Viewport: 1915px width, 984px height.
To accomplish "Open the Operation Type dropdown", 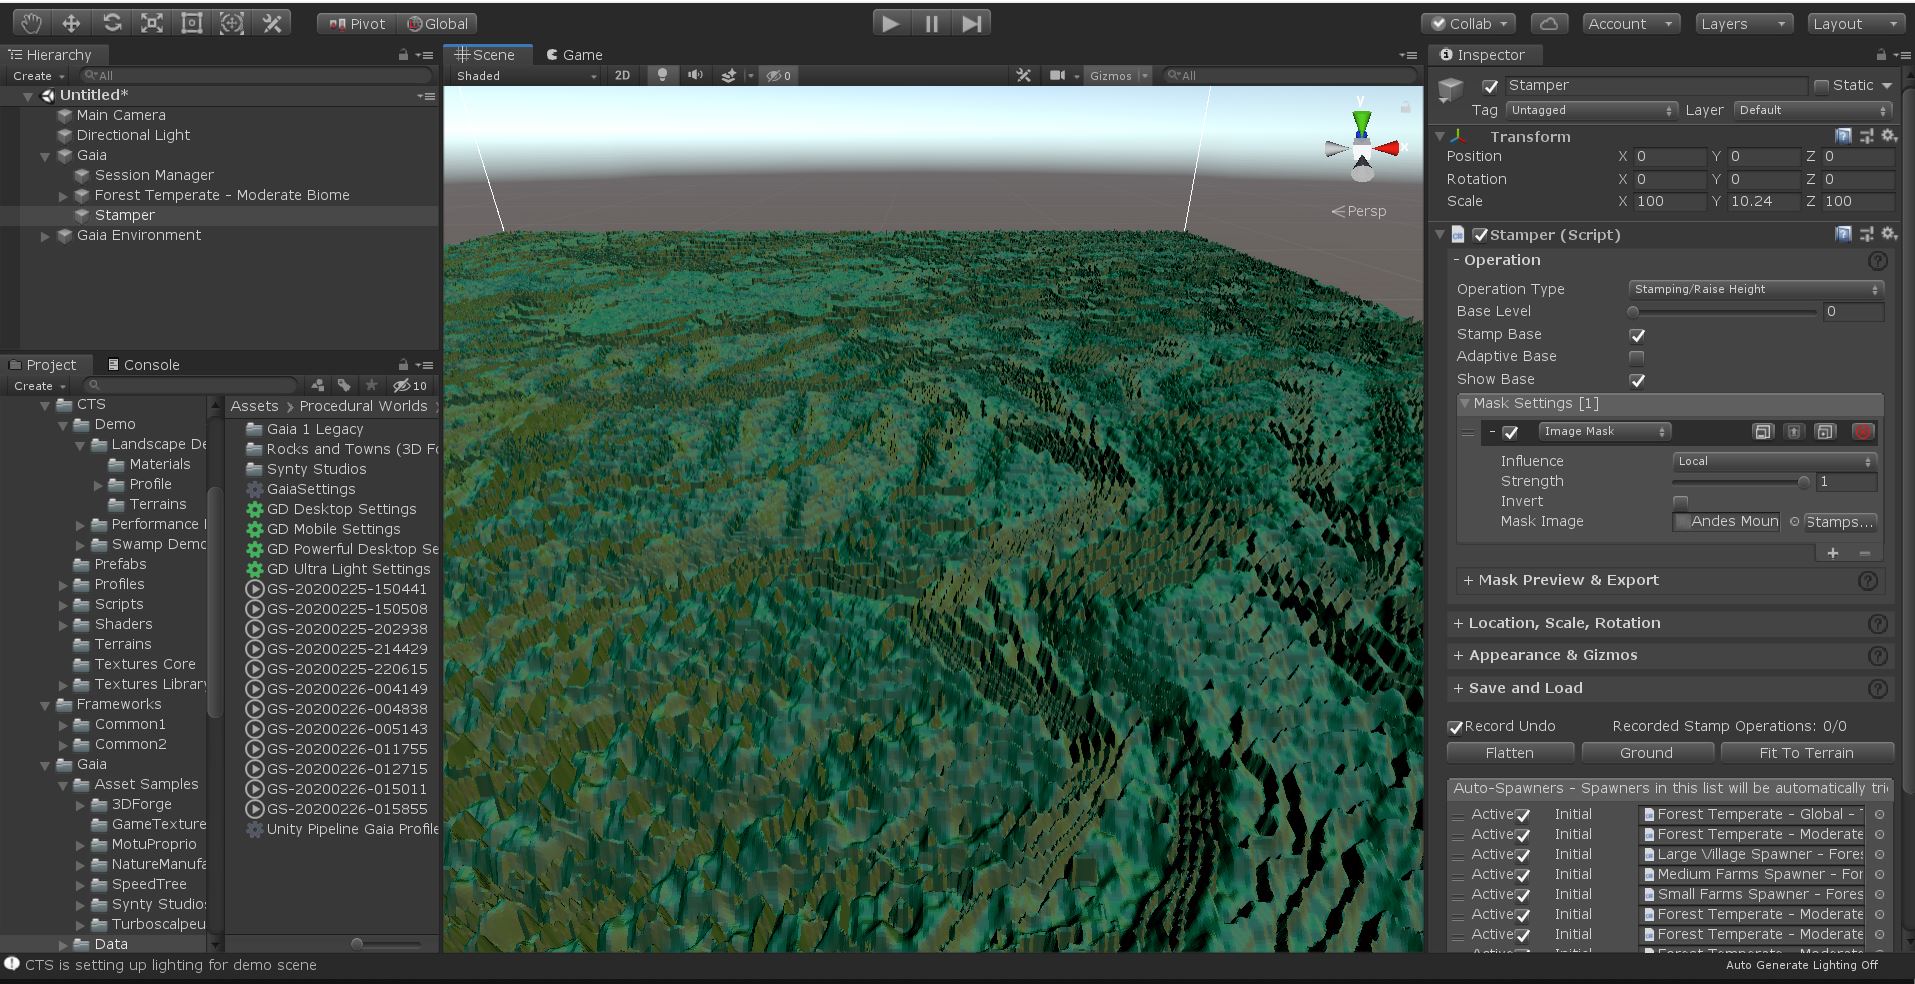I will (1754, 289).
